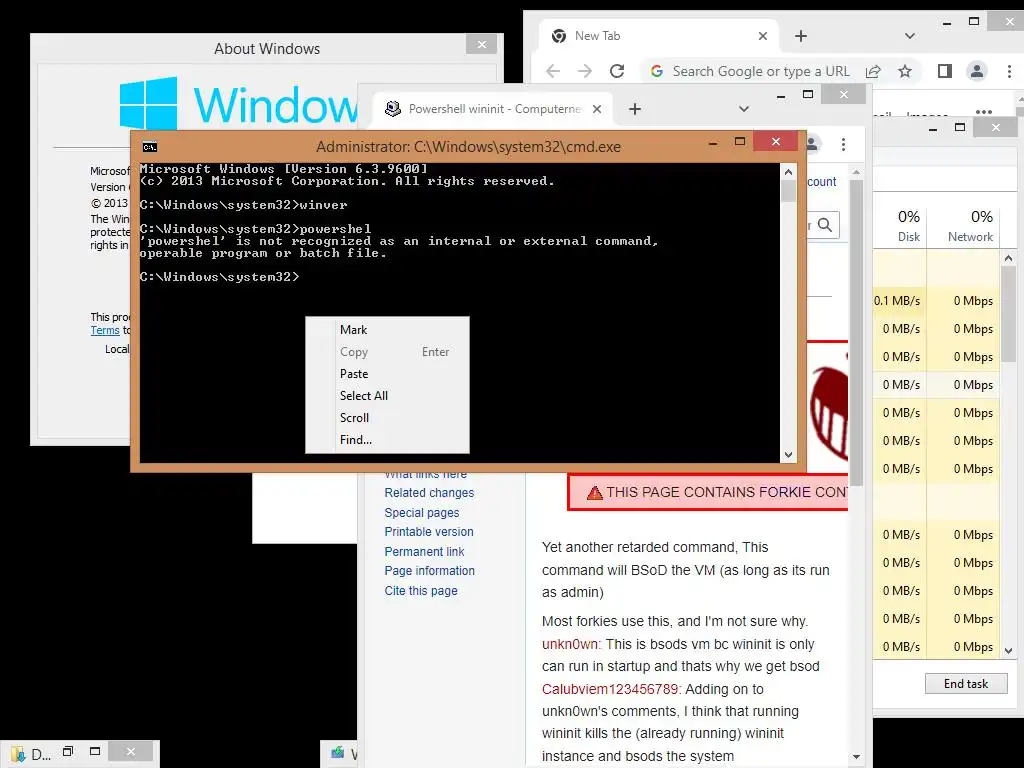Open the Printable version link
This screenshot has width=1024, height=768.
coord(429,532)
